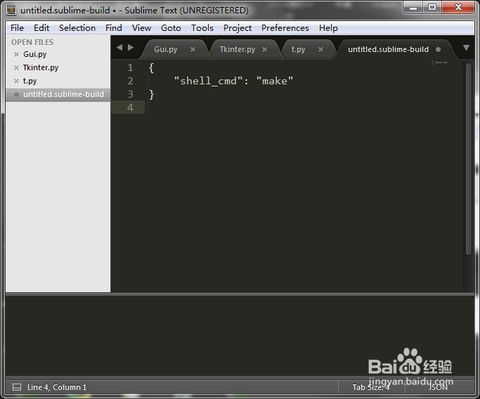Image resolution: width=480 pixels, height=399 pixels.
Task: Go to next tab with right arrow
Action: coord(131,48)
